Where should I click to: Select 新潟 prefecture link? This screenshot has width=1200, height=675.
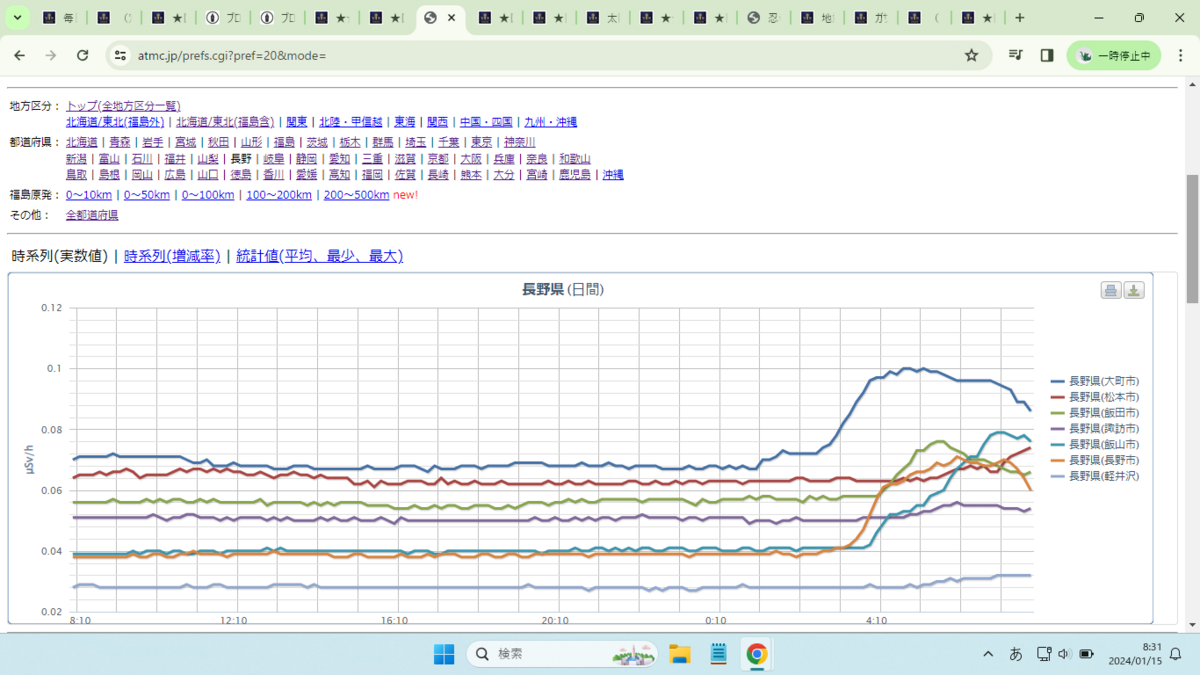(77, 159)
